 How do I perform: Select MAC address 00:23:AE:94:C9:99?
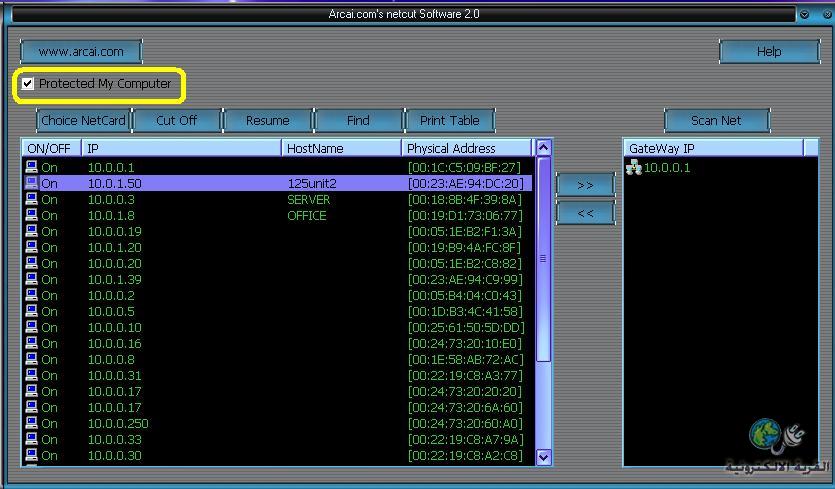point(464,279)
